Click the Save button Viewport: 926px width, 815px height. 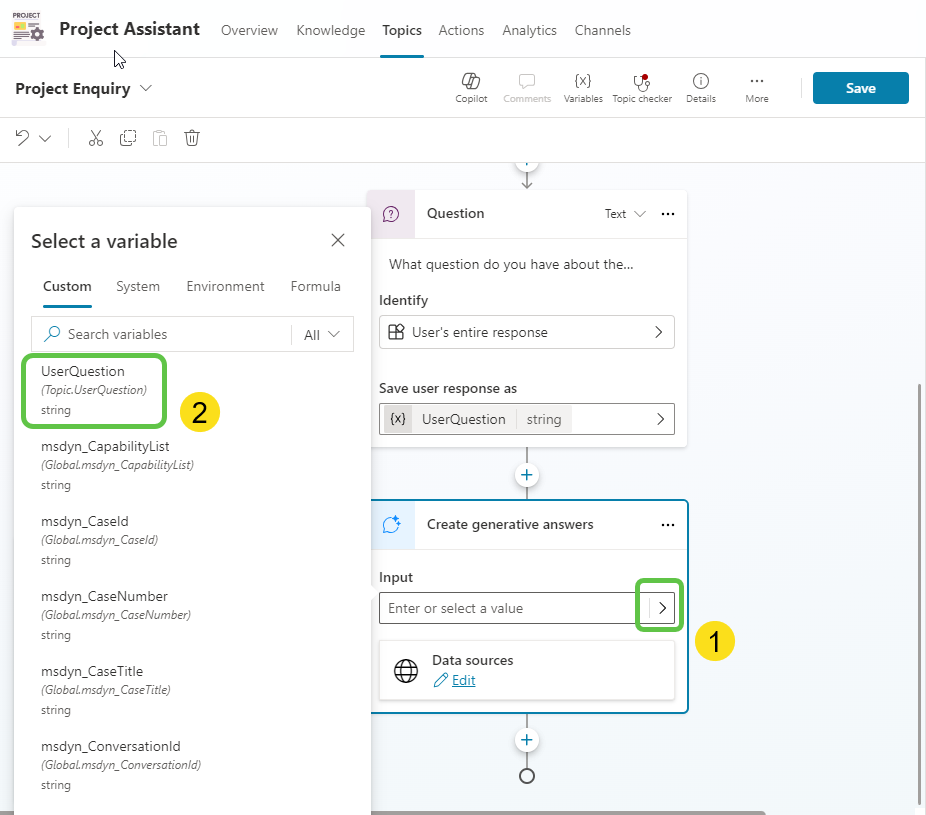click(860, 88)
